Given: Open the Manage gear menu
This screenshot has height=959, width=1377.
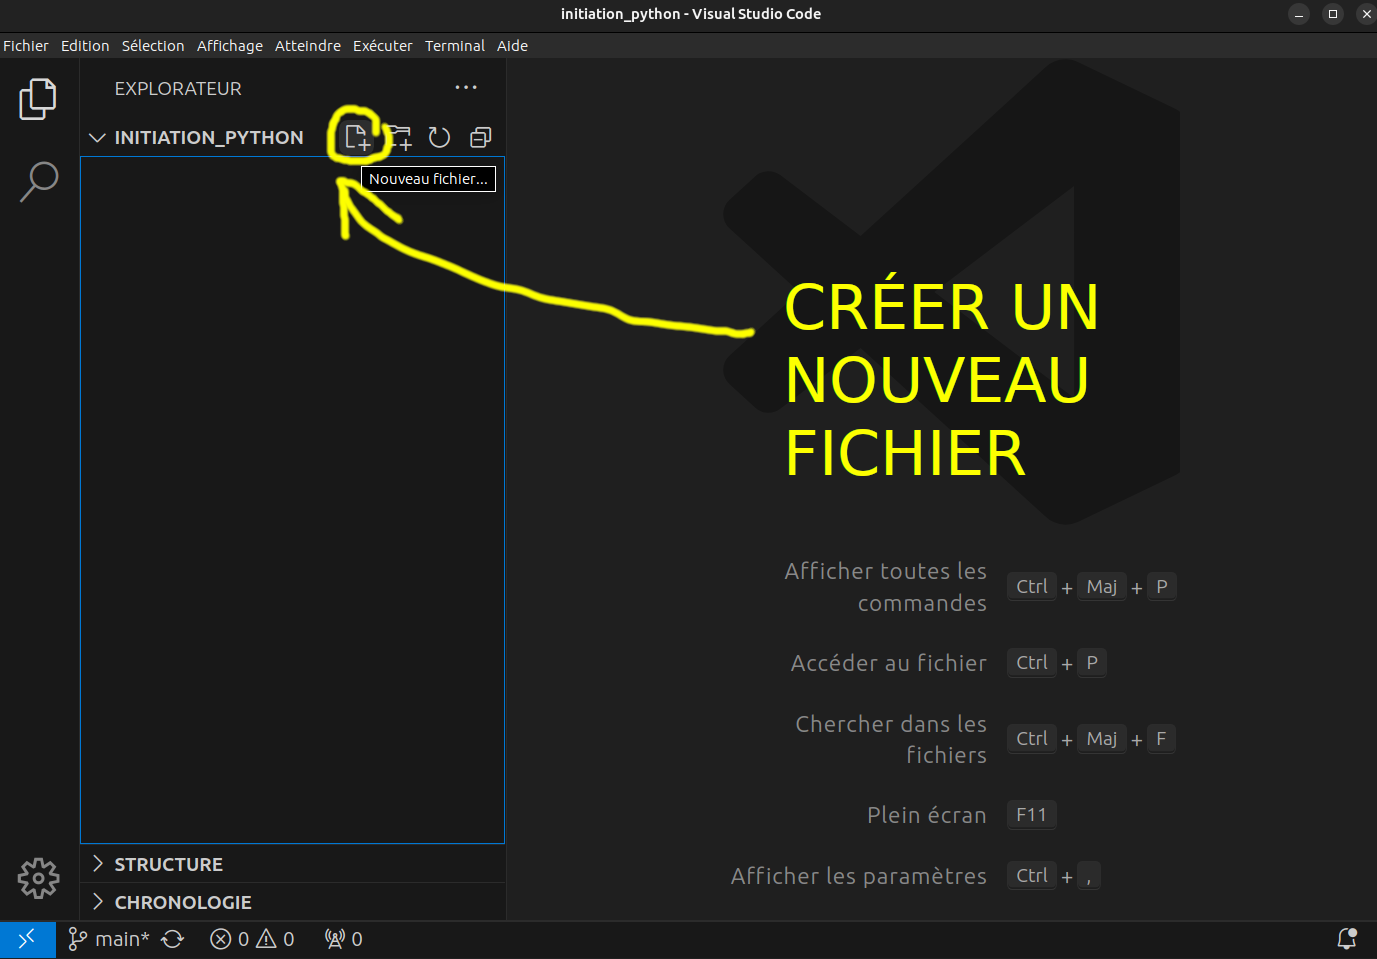Looking at the screenshot, I should coord(38,878).
